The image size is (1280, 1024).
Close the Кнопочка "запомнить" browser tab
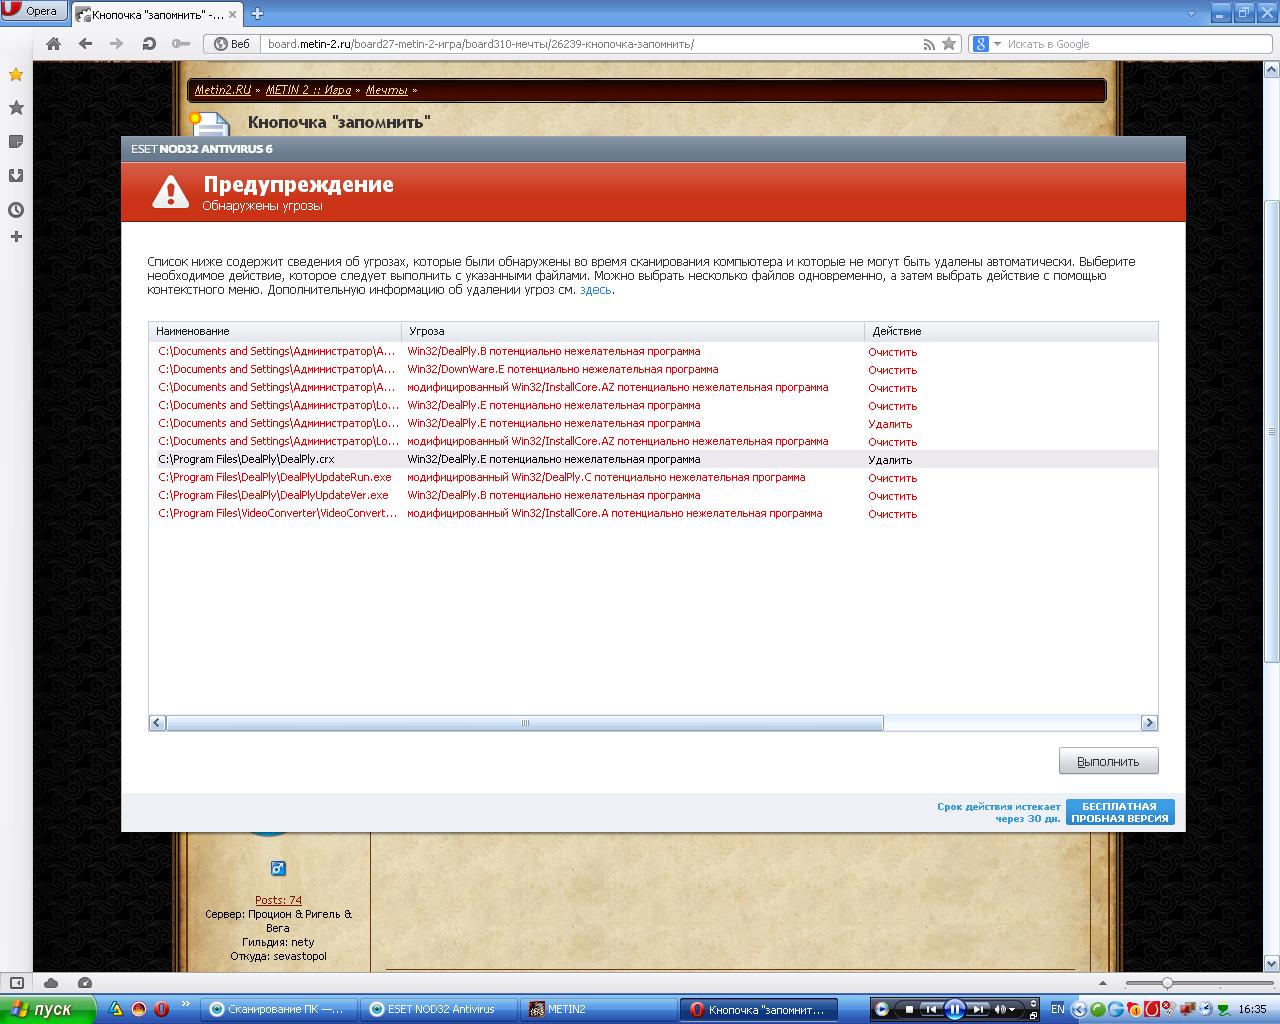pos(232,14)
